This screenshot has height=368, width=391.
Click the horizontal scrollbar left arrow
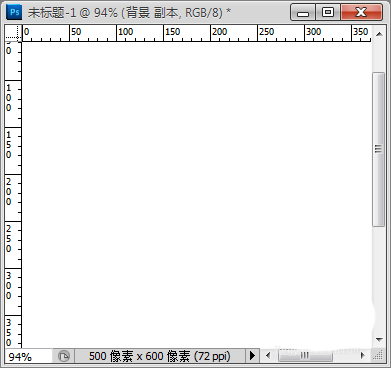click(x=268, y=356)
